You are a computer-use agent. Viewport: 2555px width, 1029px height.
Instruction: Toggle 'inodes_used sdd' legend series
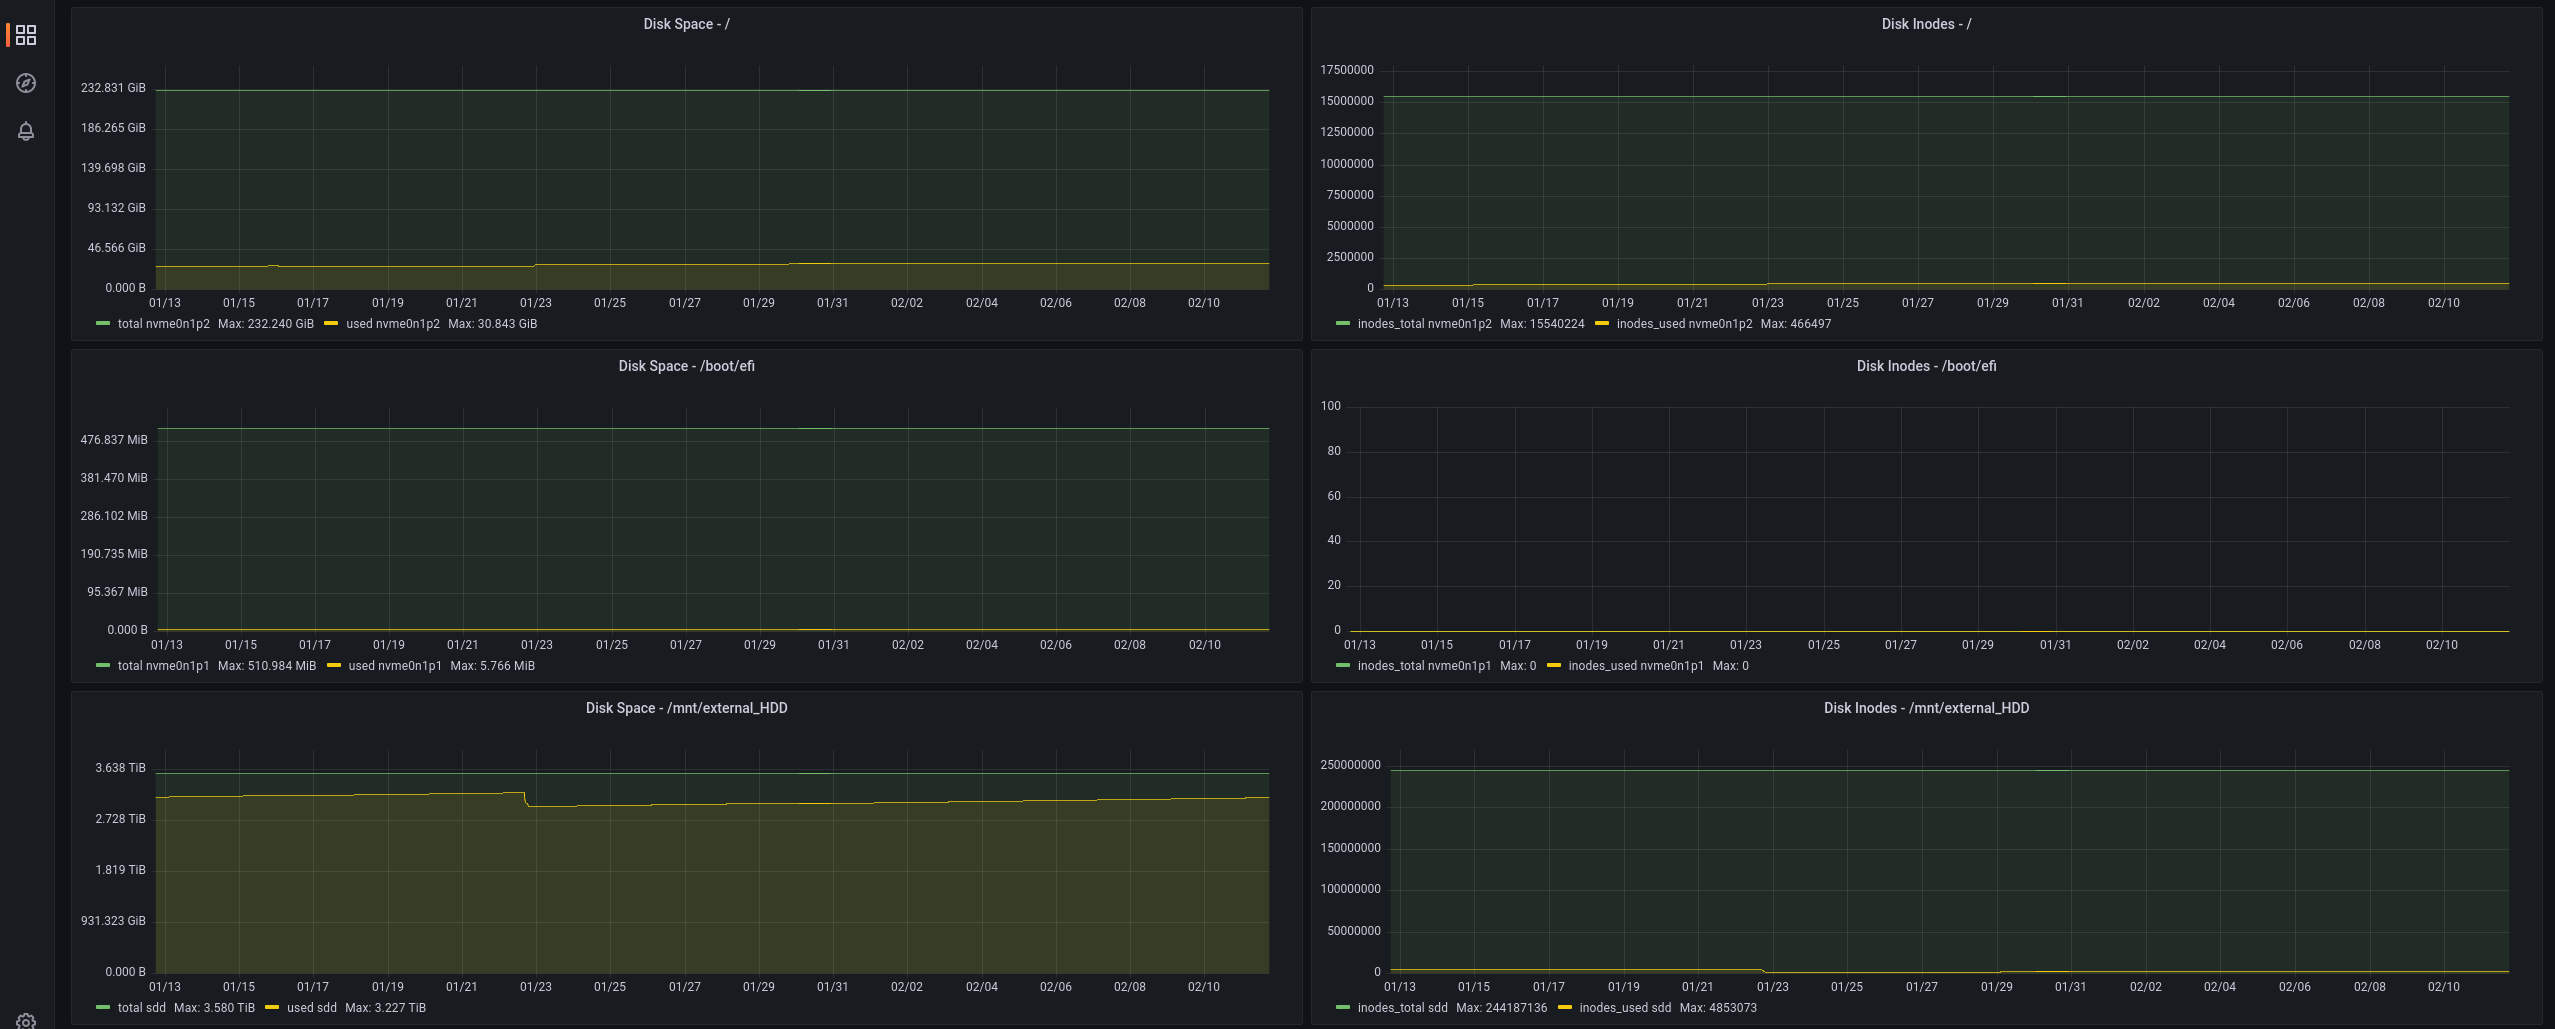[1625, 1008]
